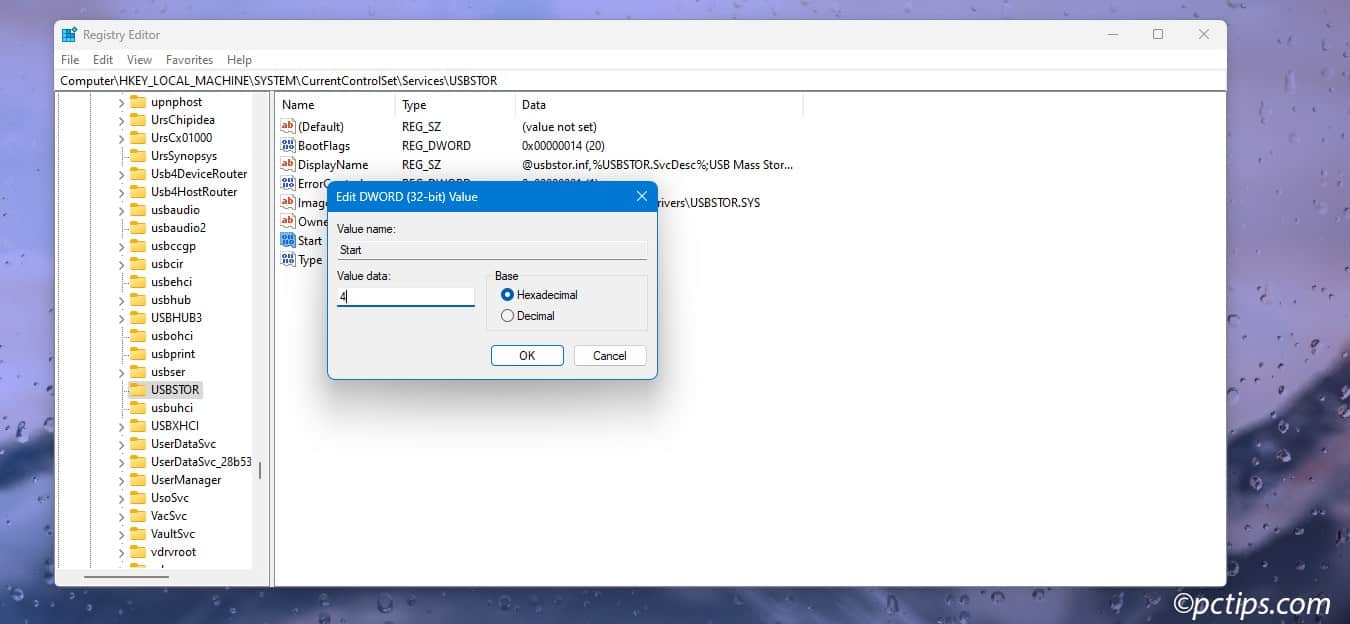This screenshot has width=1350, height=624.
Task: Open the View menu
Action: coord(139,60)
